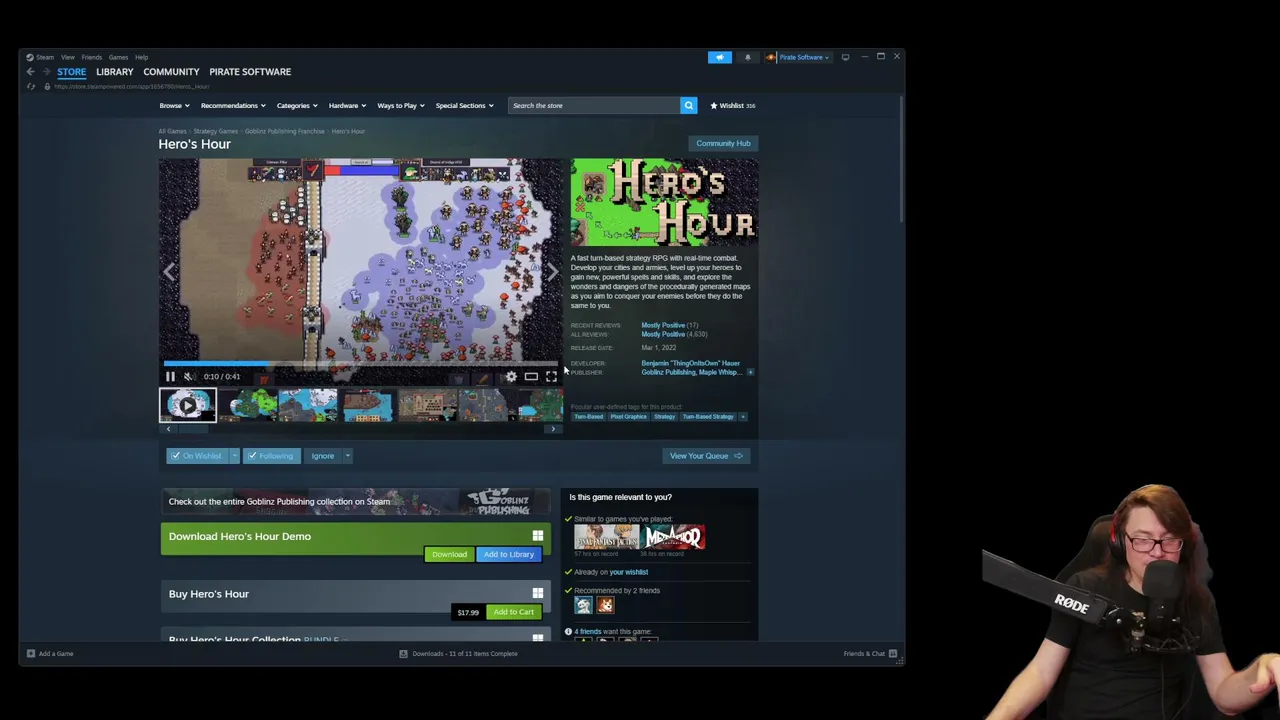This screenshot has width=1280, height=720.
Task: Click View Your Queue
Action: pos(705,456)
